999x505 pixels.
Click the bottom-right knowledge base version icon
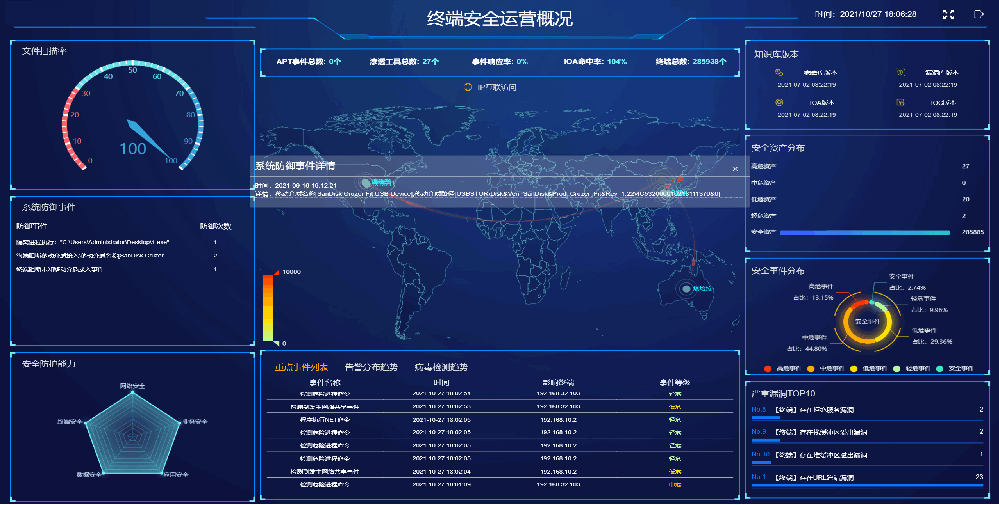pos(902,102)
